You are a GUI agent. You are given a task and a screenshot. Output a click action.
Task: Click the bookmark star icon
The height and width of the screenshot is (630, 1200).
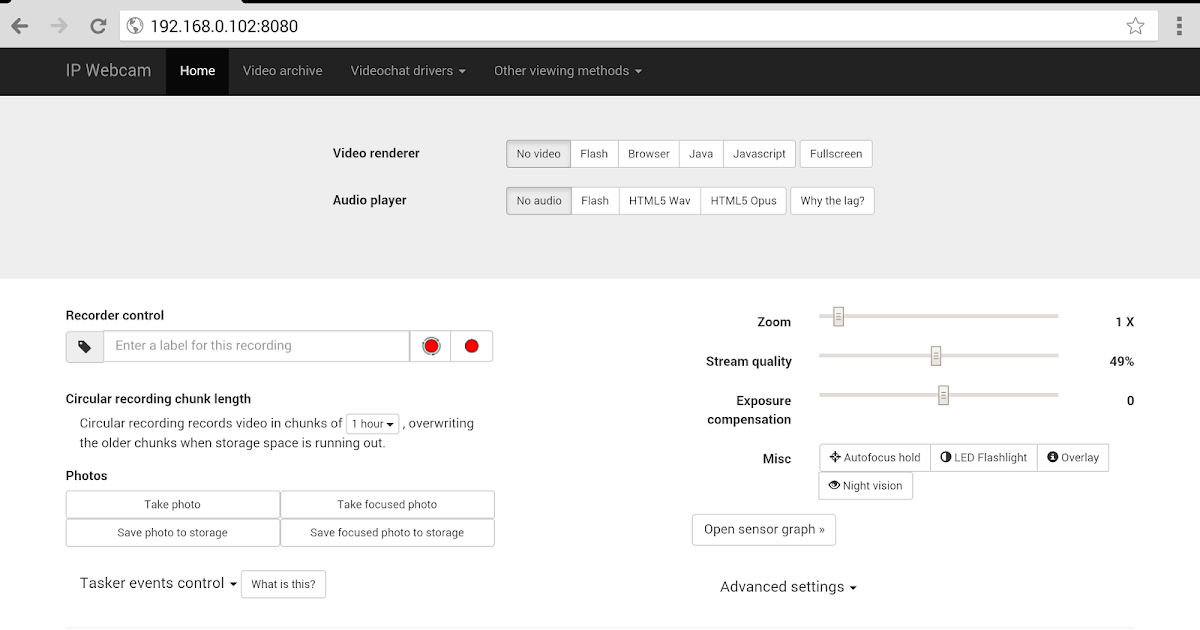1135,26
